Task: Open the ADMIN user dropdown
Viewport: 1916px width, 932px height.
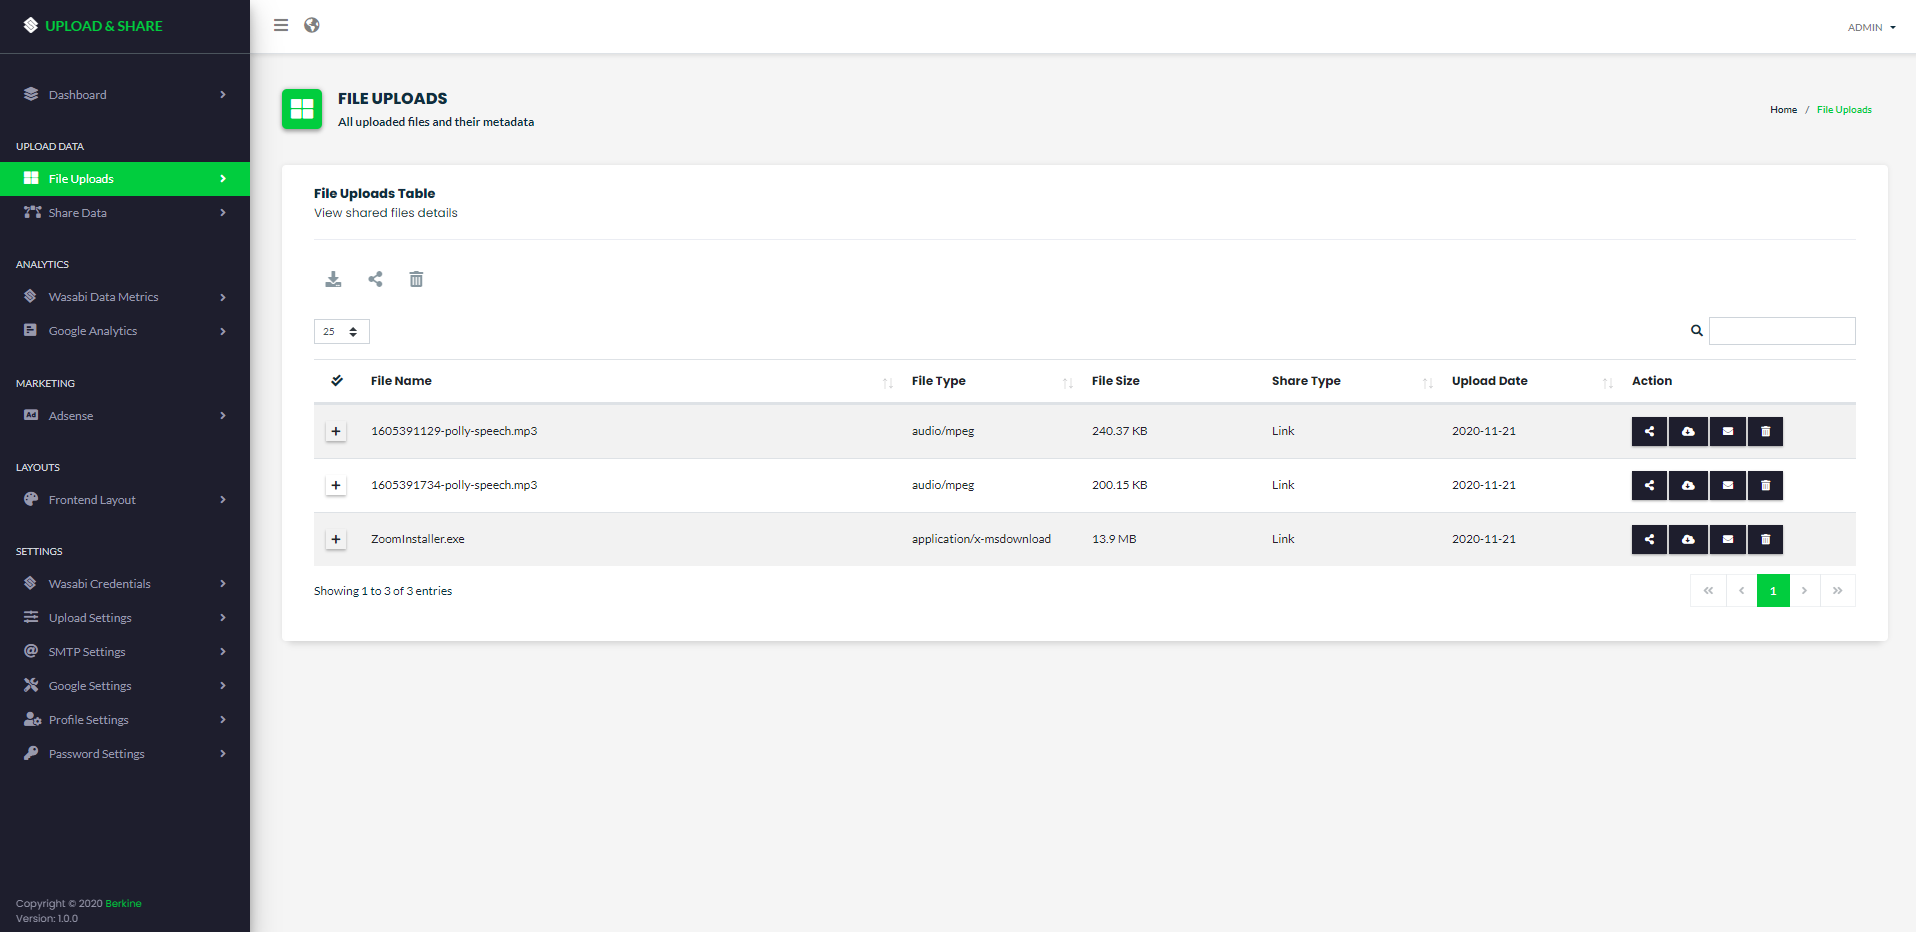Action: (x=1871, y=28)
